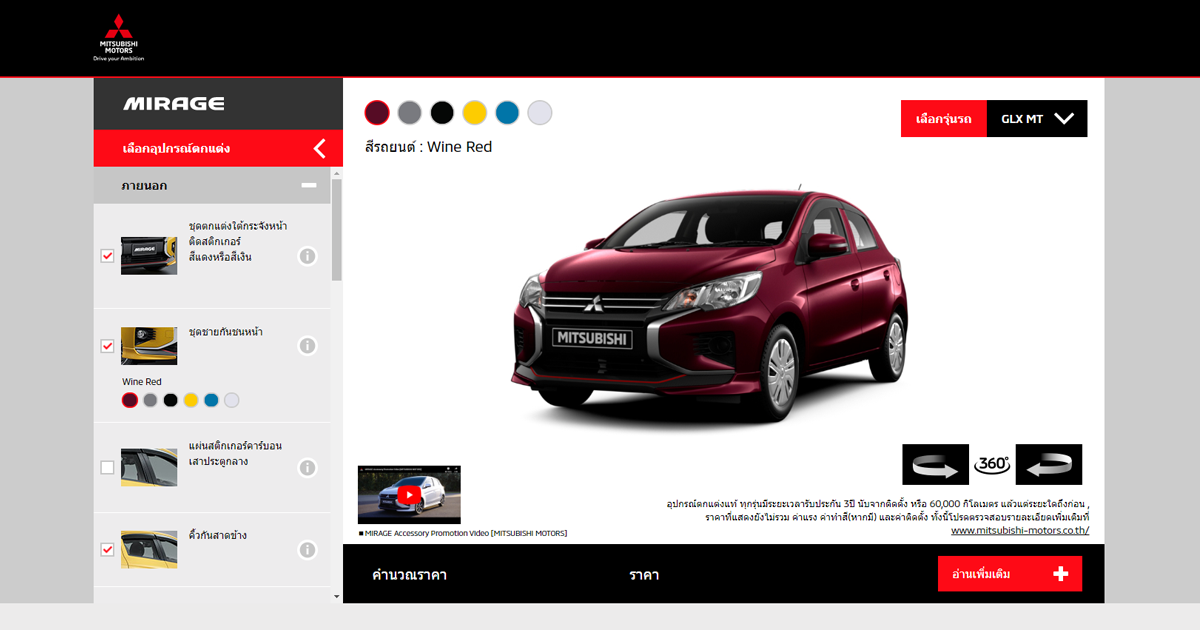Image resolution: width=1200 pixels, height=630 pixels.
Task: Click the MIRAGE model logo
Action: [x=174, y=104]
